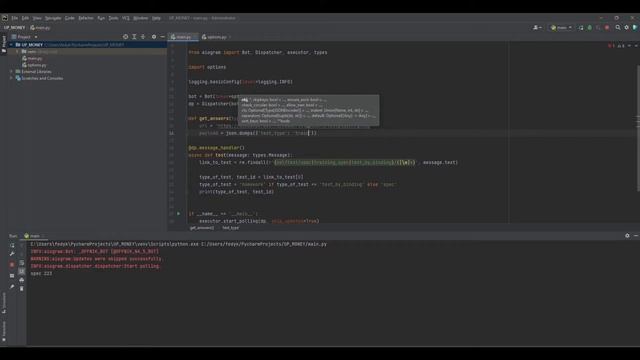Click the pin tab icon in Run panel

click(x=12, y=287)
